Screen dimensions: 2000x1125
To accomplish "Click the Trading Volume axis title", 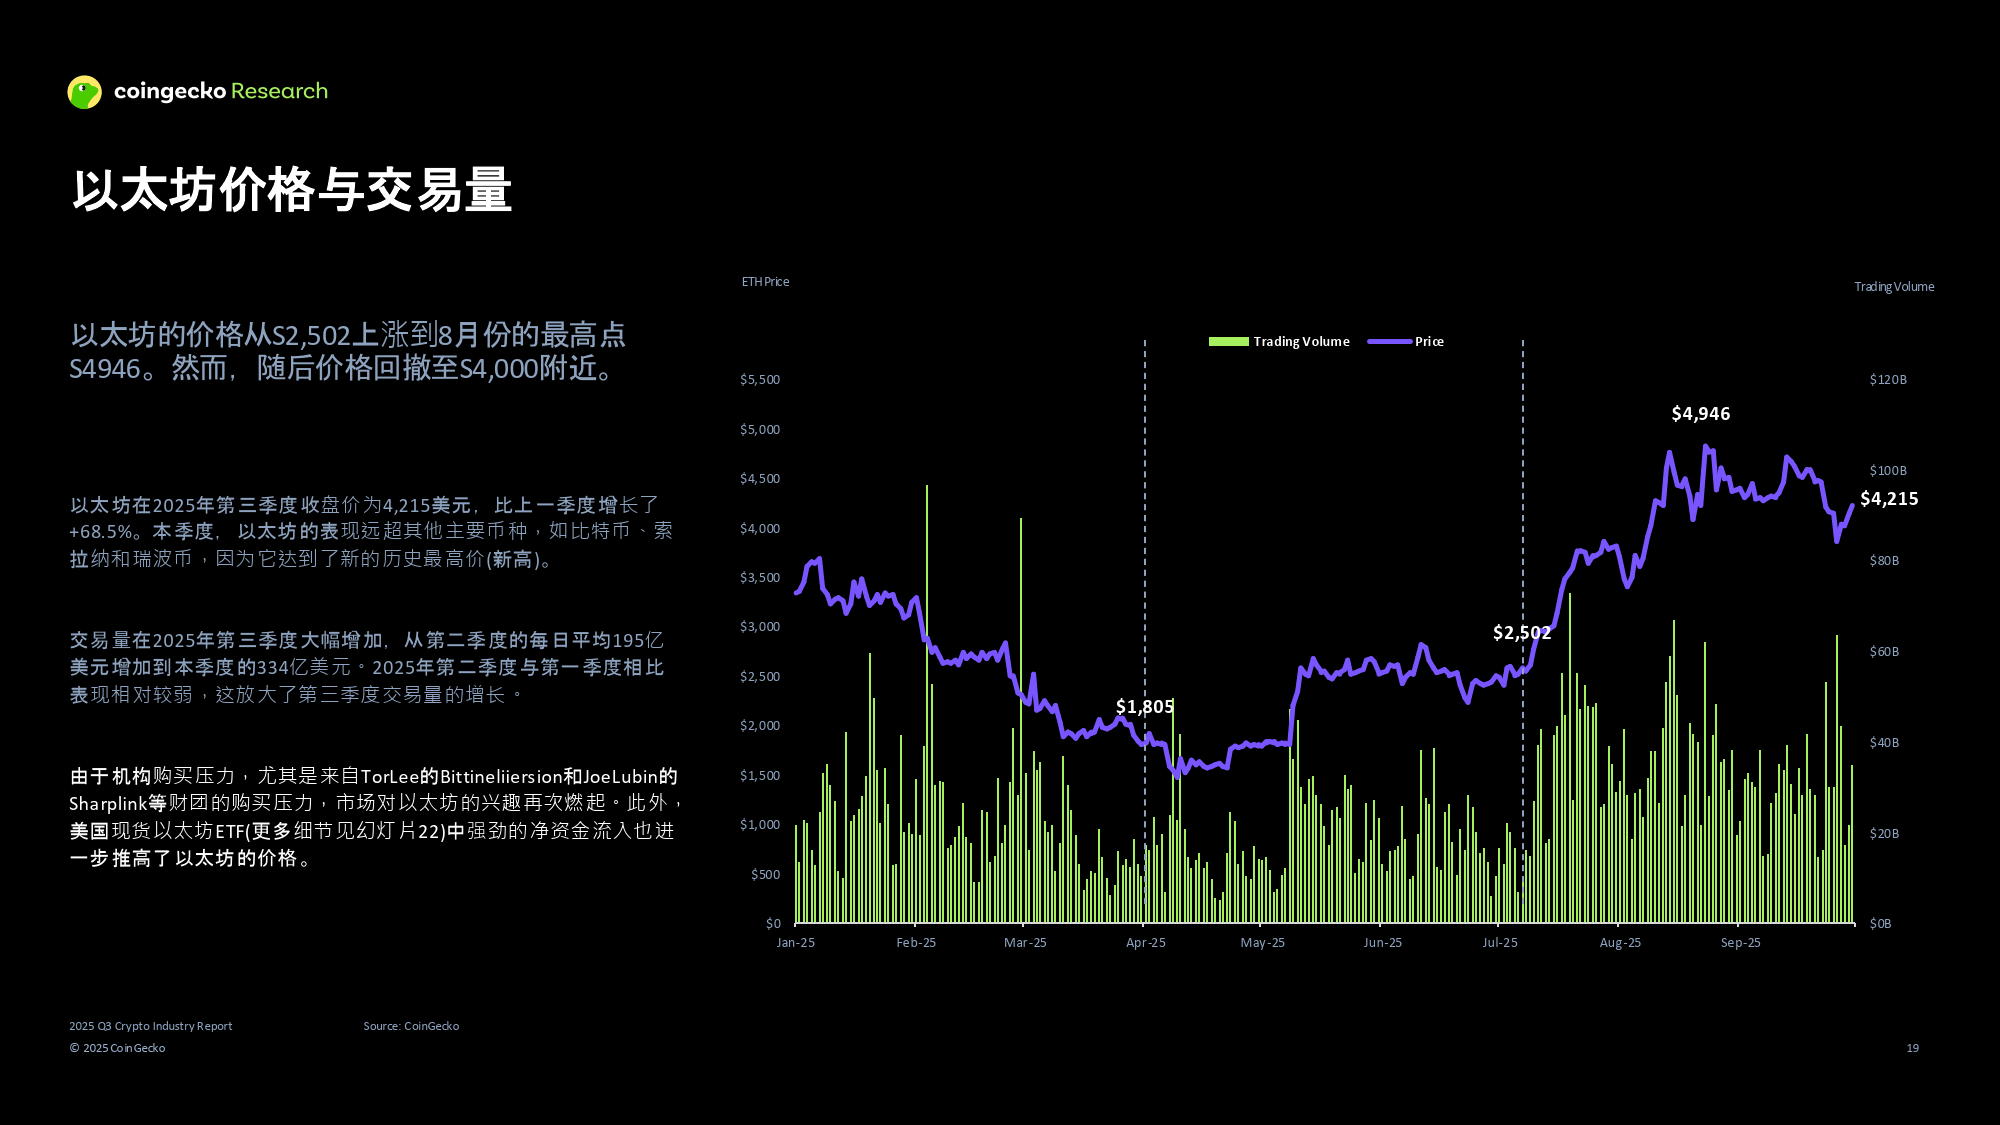I will pos(1893,287).
